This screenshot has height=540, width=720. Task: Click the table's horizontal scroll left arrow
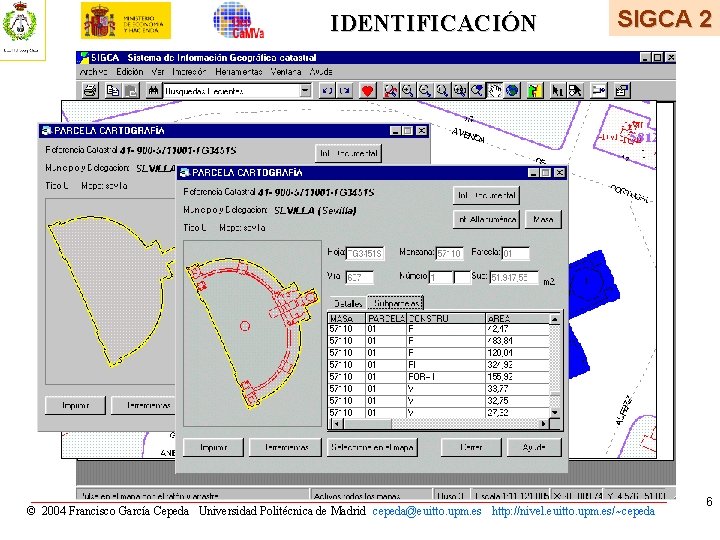[337, 423]
